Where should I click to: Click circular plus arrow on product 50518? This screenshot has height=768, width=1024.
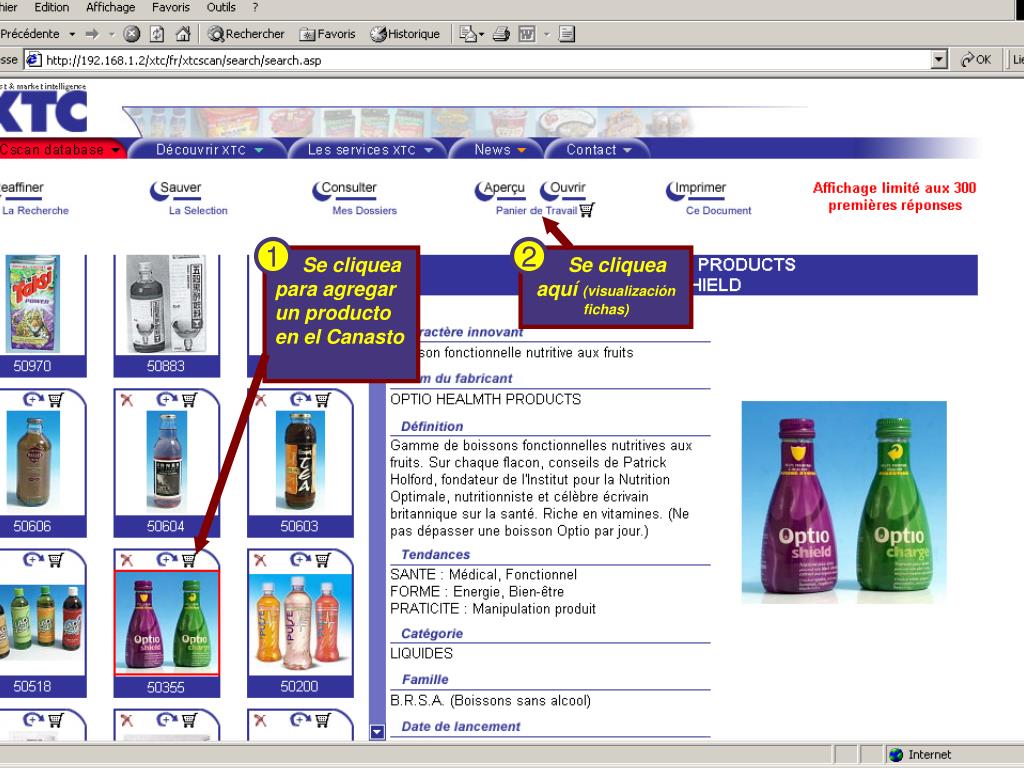[x=33, y=559]
